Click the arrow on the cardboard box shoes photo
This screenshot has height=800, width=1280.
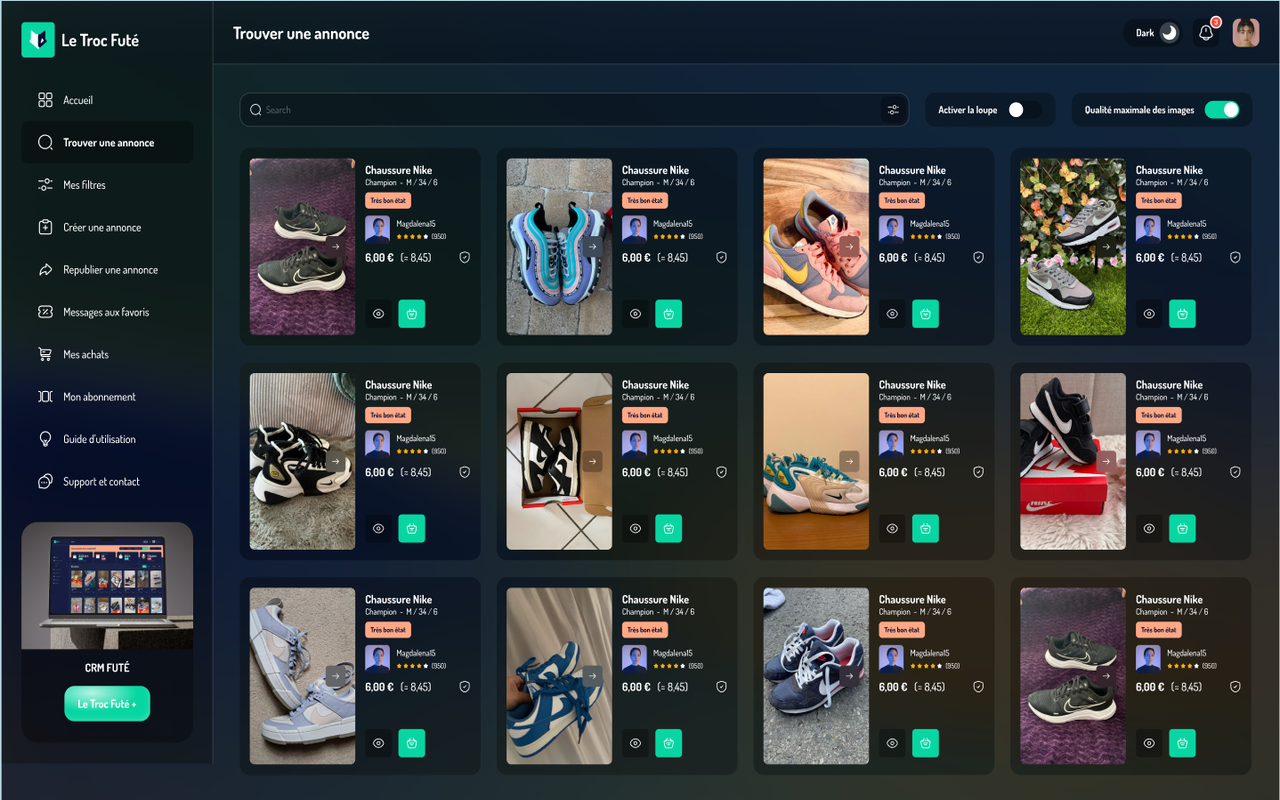tap(592, 461)
